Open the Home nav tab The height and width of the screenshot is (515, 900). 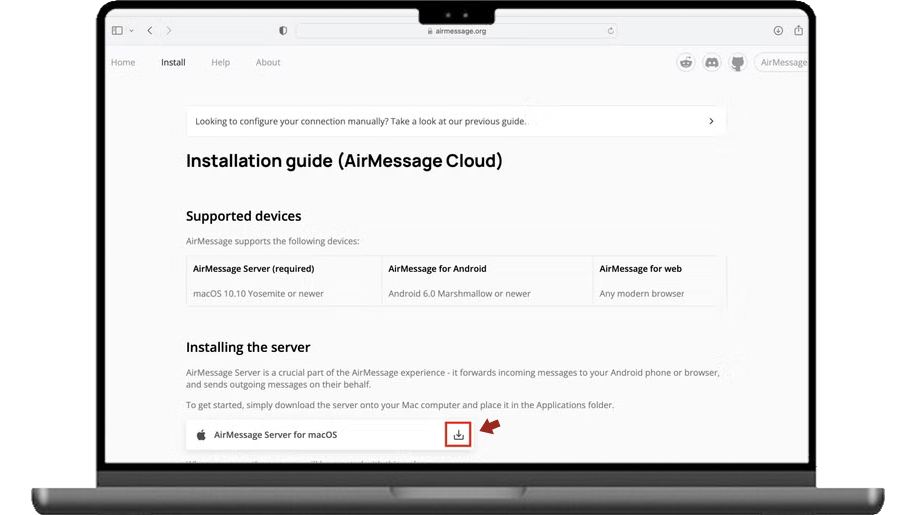[123, 62]
